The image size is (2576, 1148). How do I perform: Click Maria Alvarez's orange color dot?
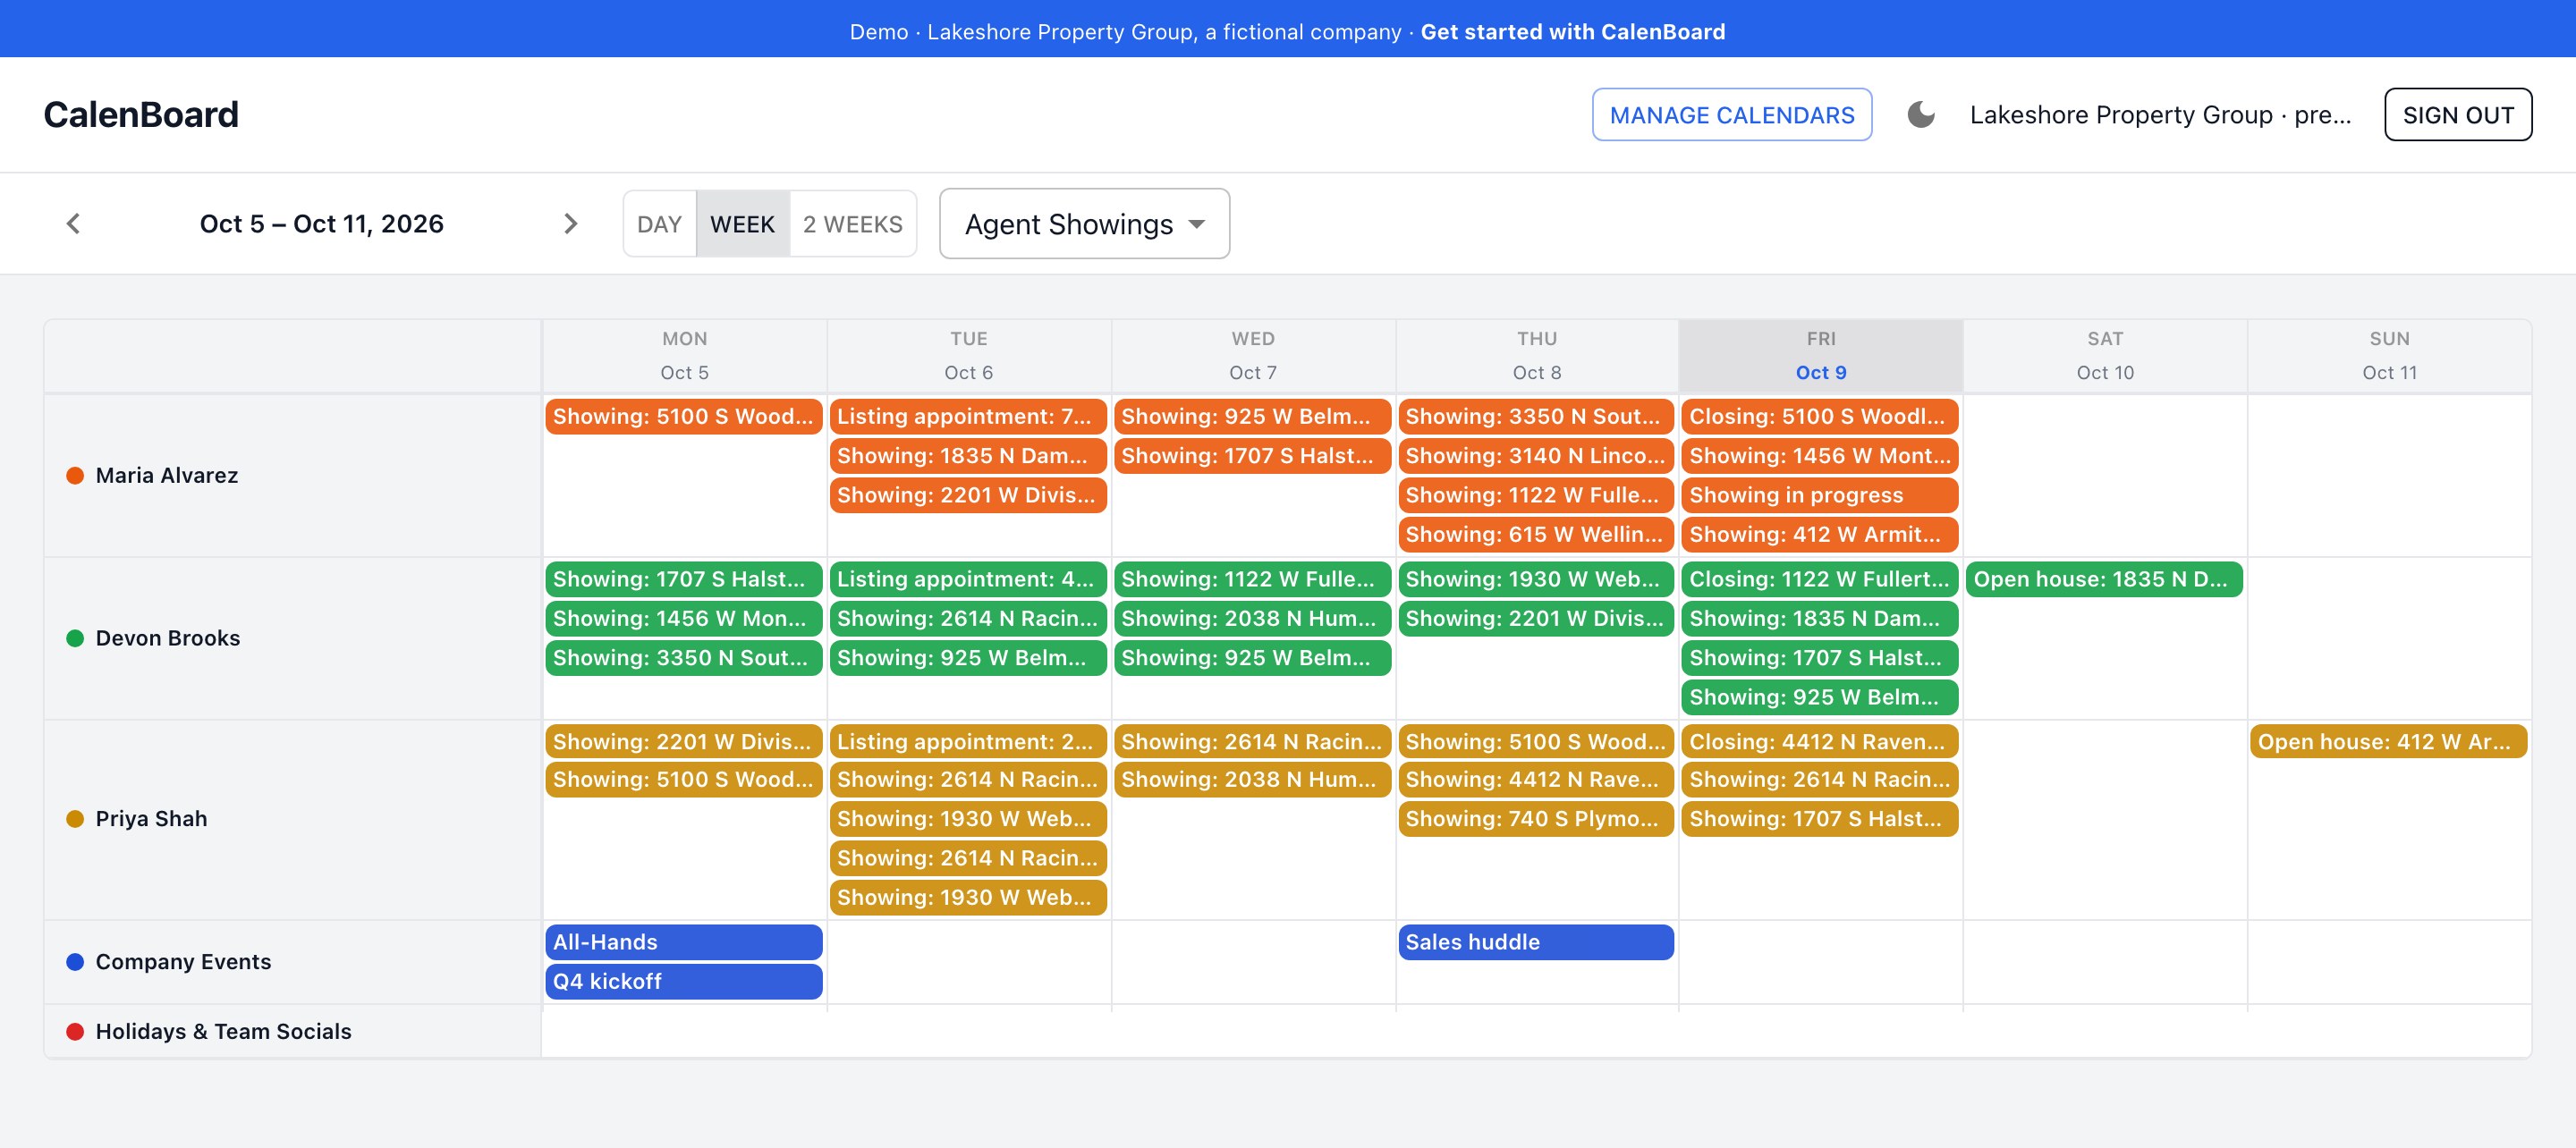pos(75,476)
